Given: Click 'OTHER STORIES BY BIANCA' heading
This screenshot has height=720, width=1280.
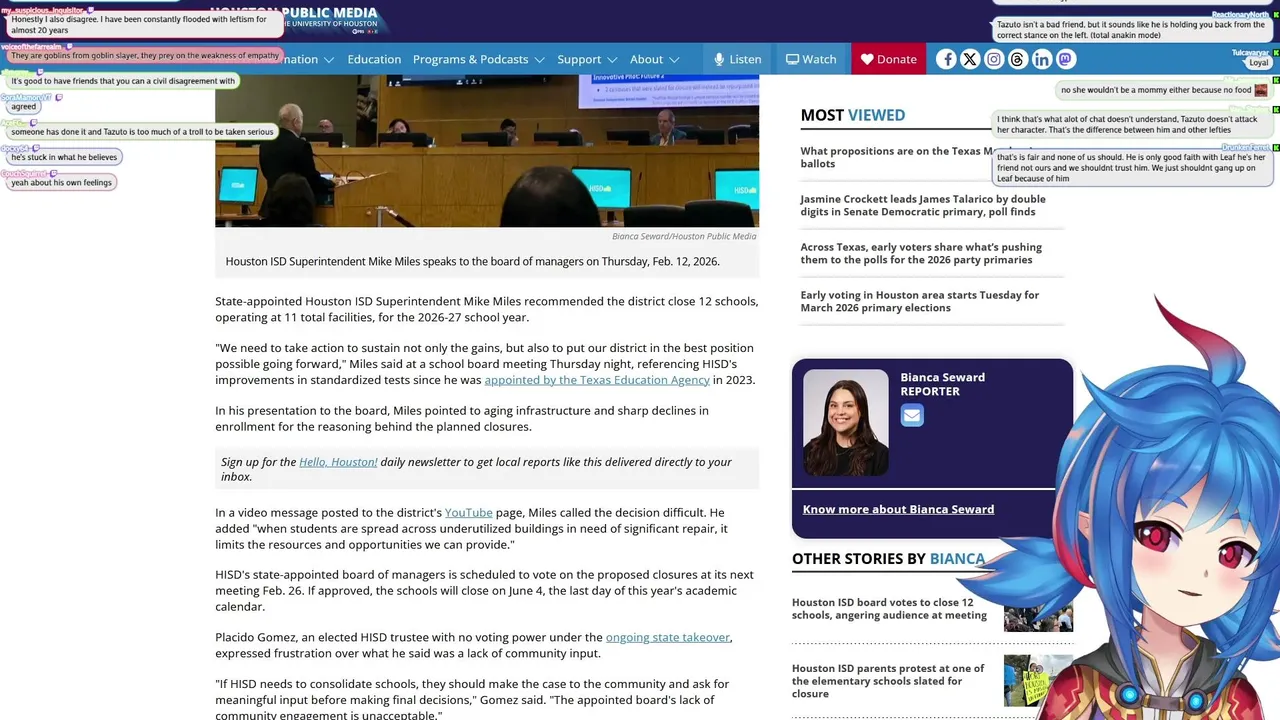Looking at the screenshot, I should 888,559.
